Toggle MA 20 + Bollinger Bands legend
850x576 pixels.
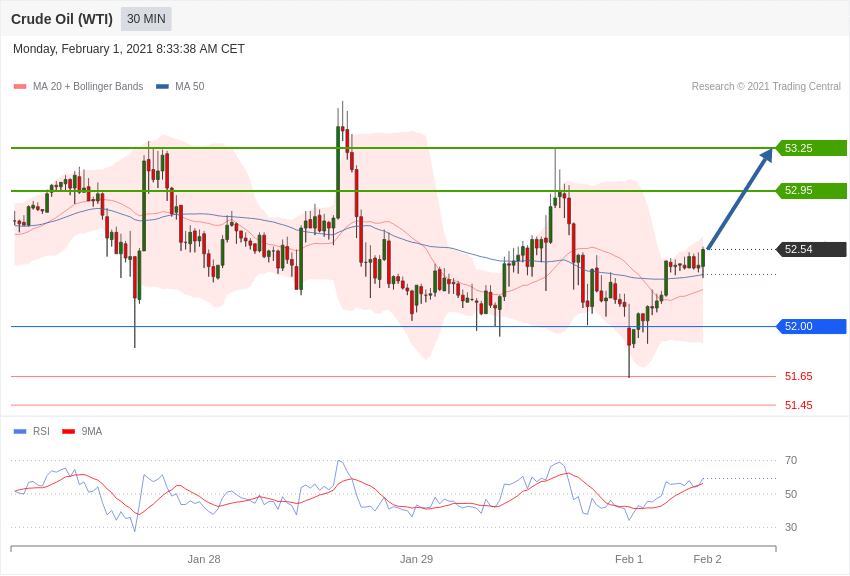pos(79,86)
